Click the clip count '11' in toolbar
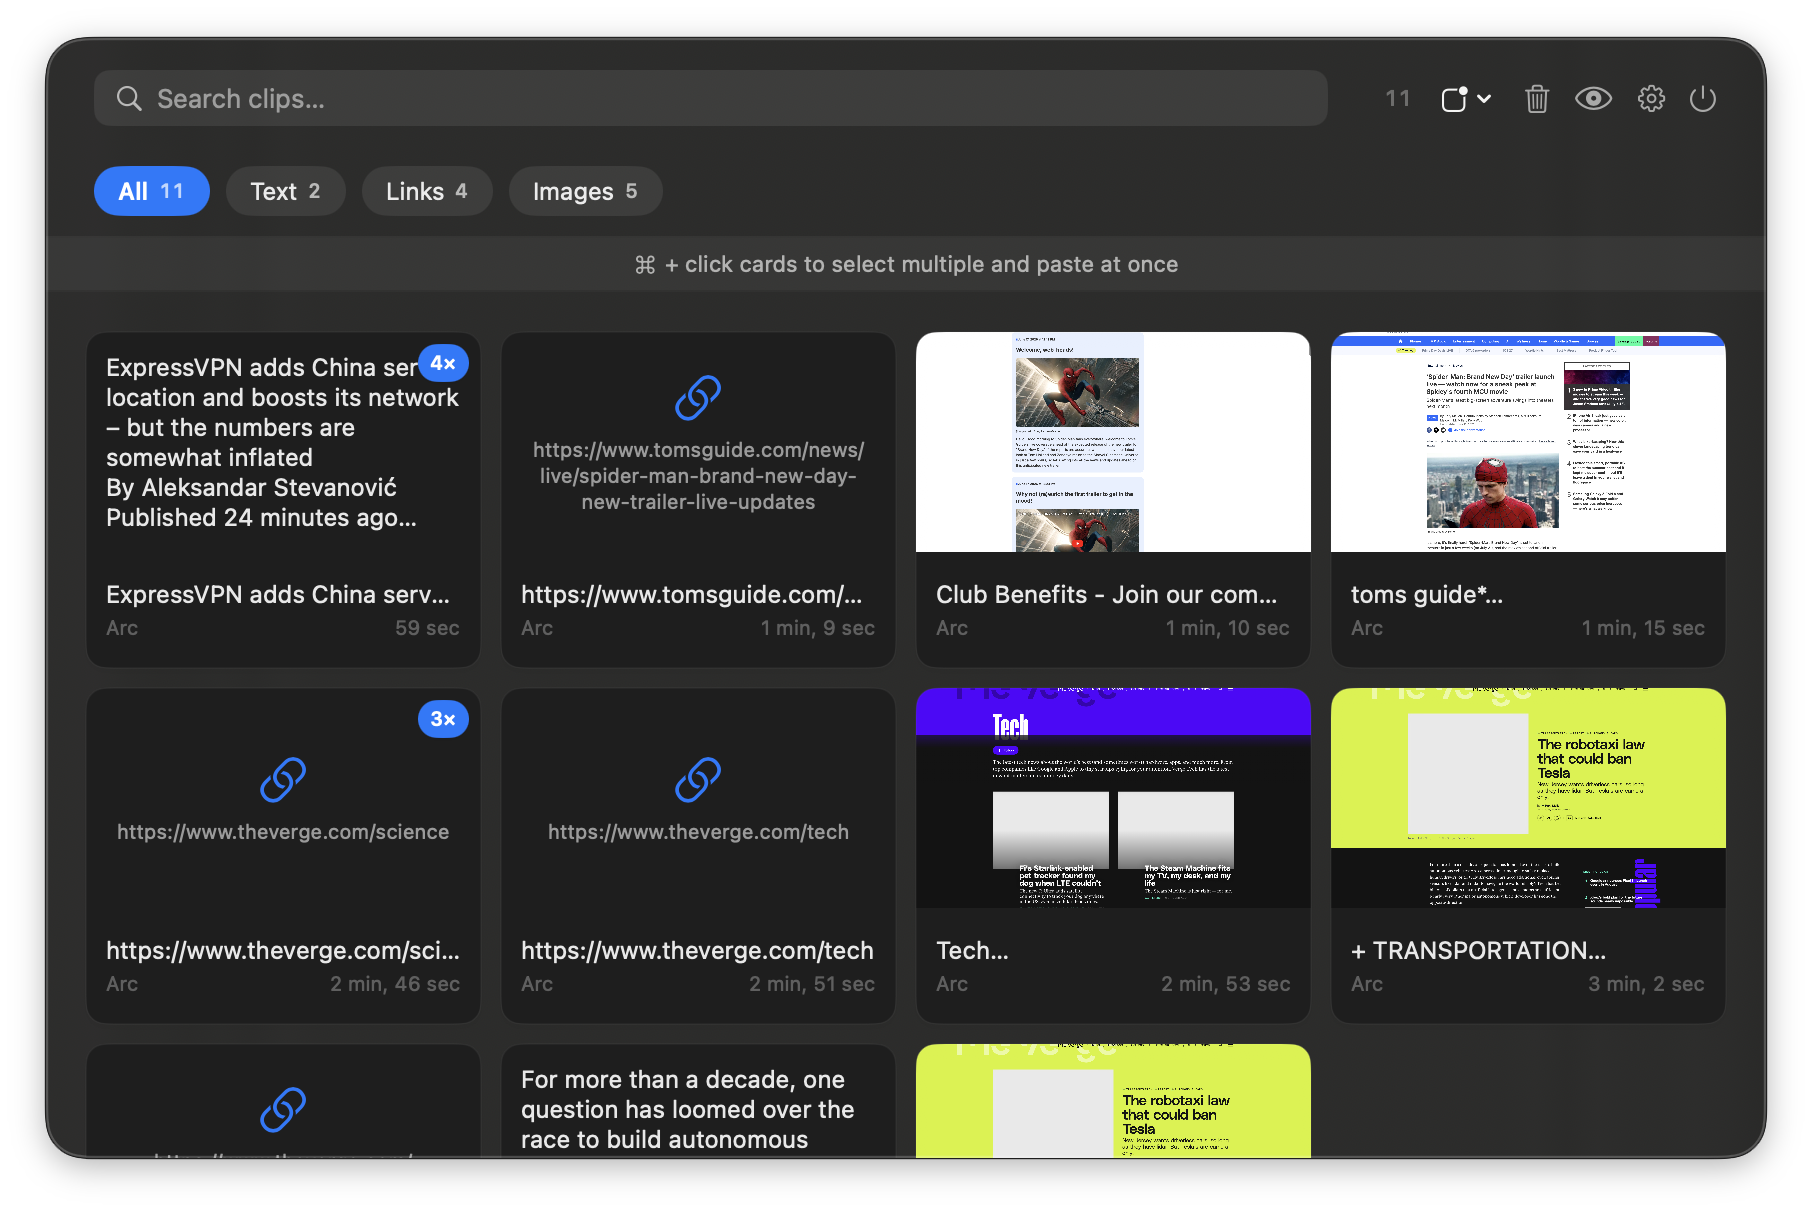The width and height of the screenshot is (1812, 1212). click(1398, 99)
